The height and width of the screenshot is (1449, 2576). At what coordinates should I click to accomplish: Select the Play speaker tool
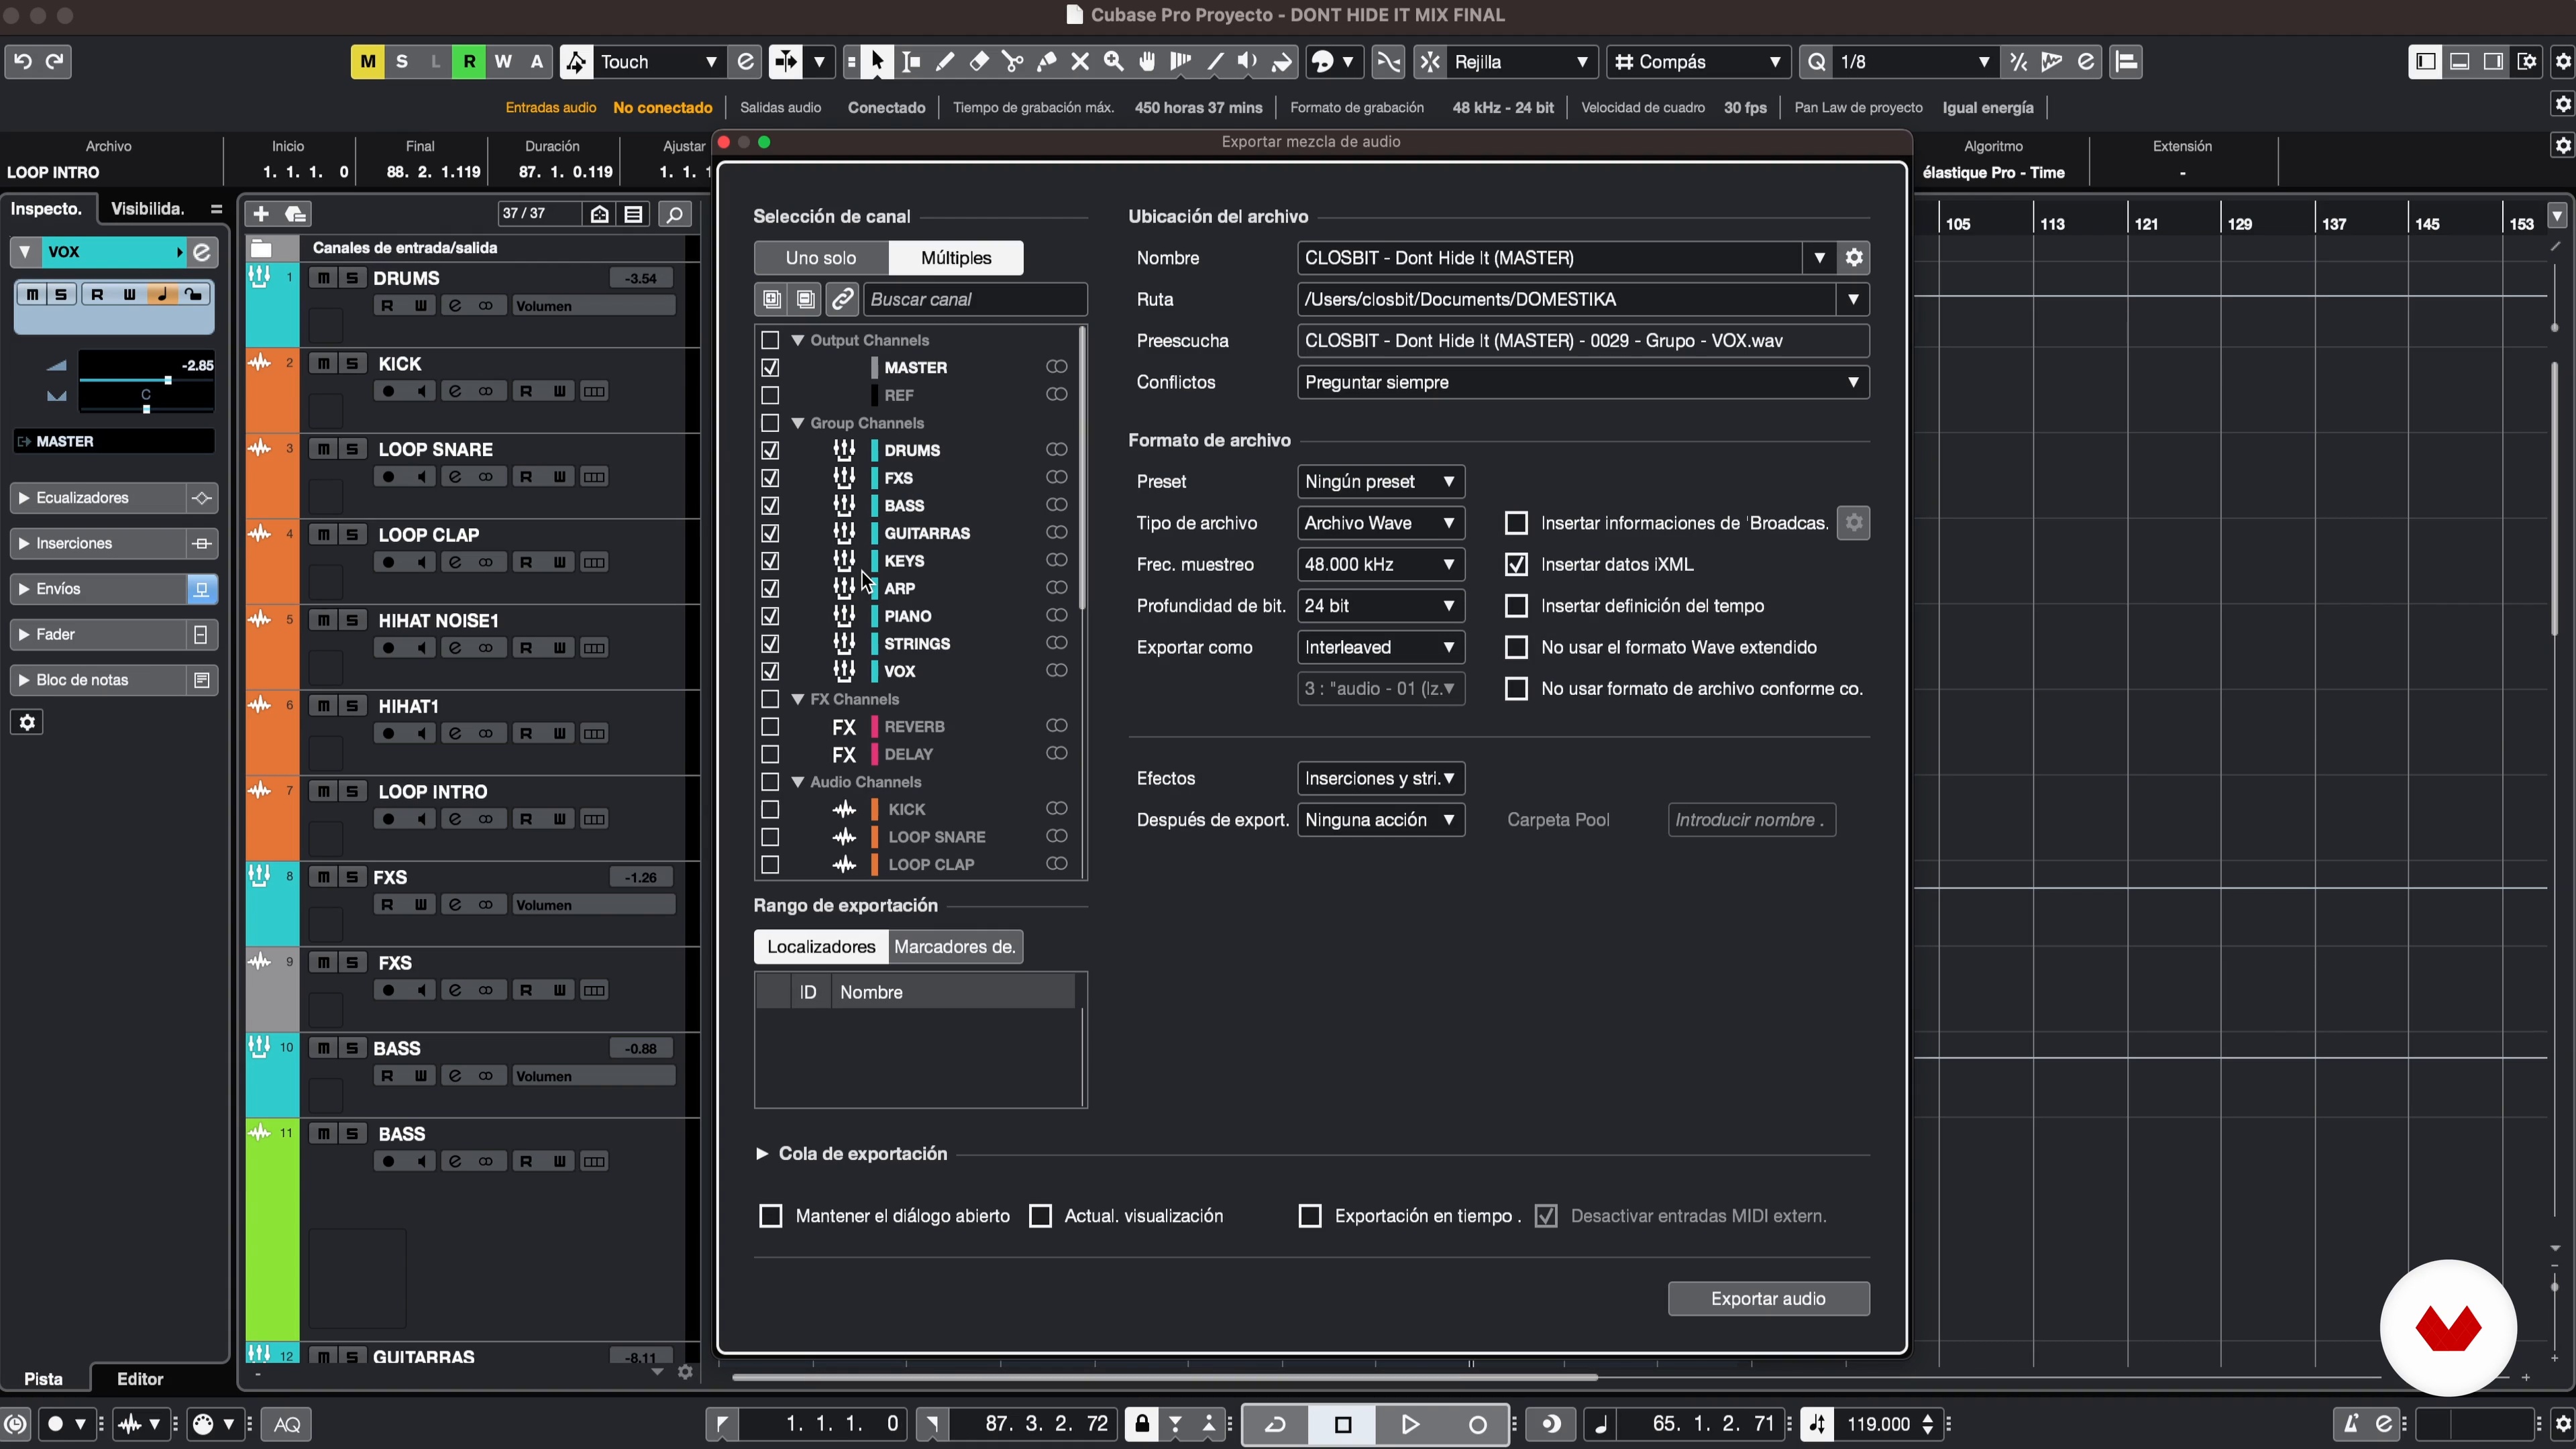pyautogui.click(x=1248, y=62)
